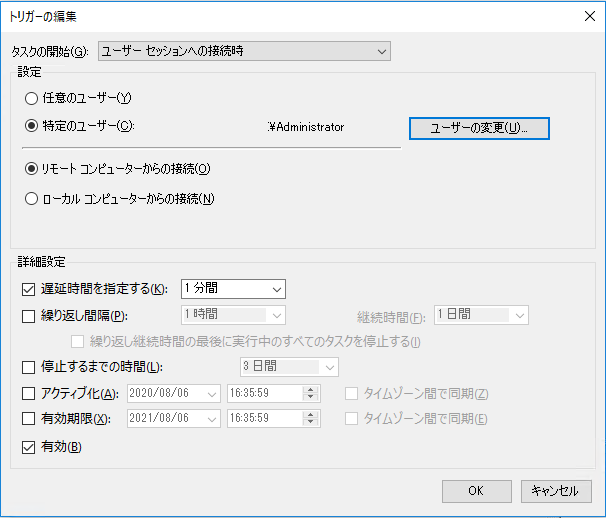Enable the 繰り返し間隔 checkbox
The height and width of the screenshot is (518, 606).
click(28, 316)
